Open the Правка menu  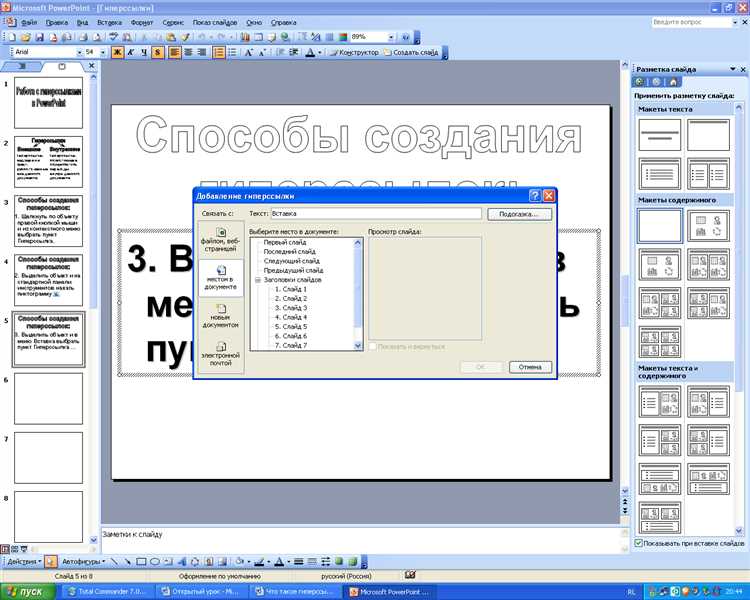56,22
